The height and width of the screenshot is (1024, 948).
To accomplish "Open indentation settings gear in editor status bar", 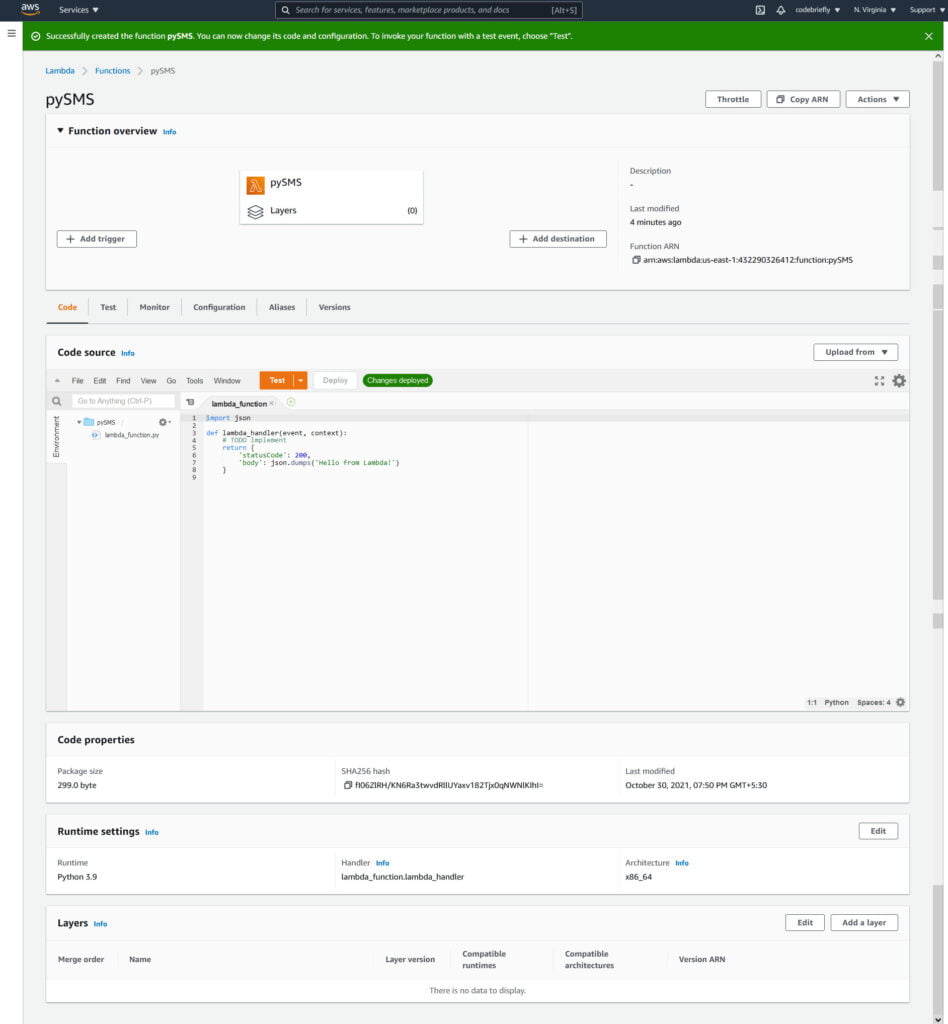I will coord(899,702).
